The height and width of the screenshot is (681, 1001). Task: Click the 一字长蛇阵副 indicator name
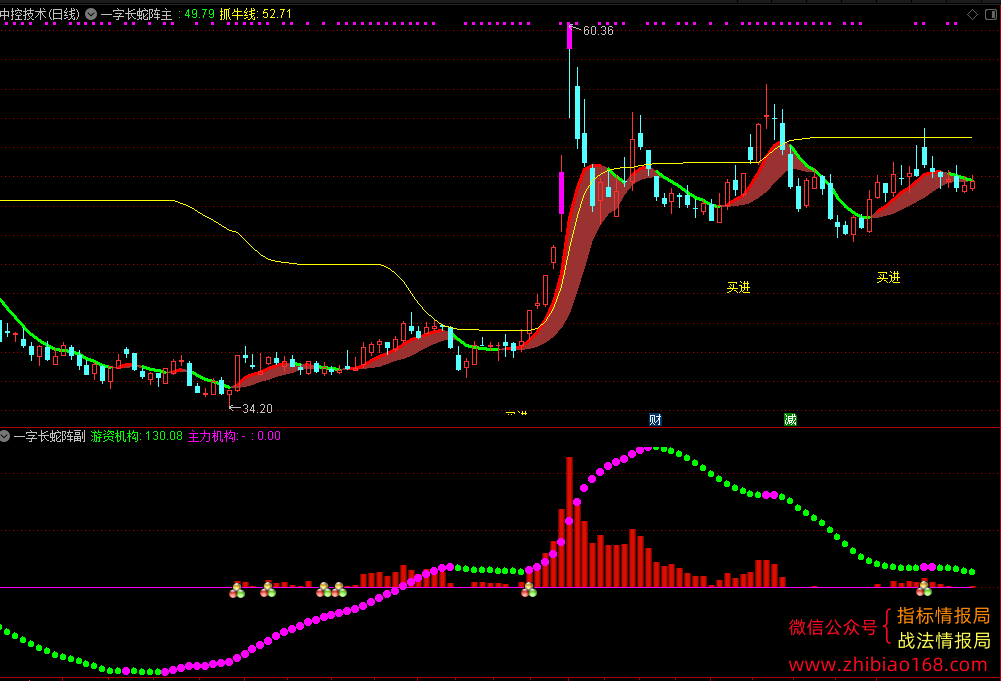[x=49, y=436]
